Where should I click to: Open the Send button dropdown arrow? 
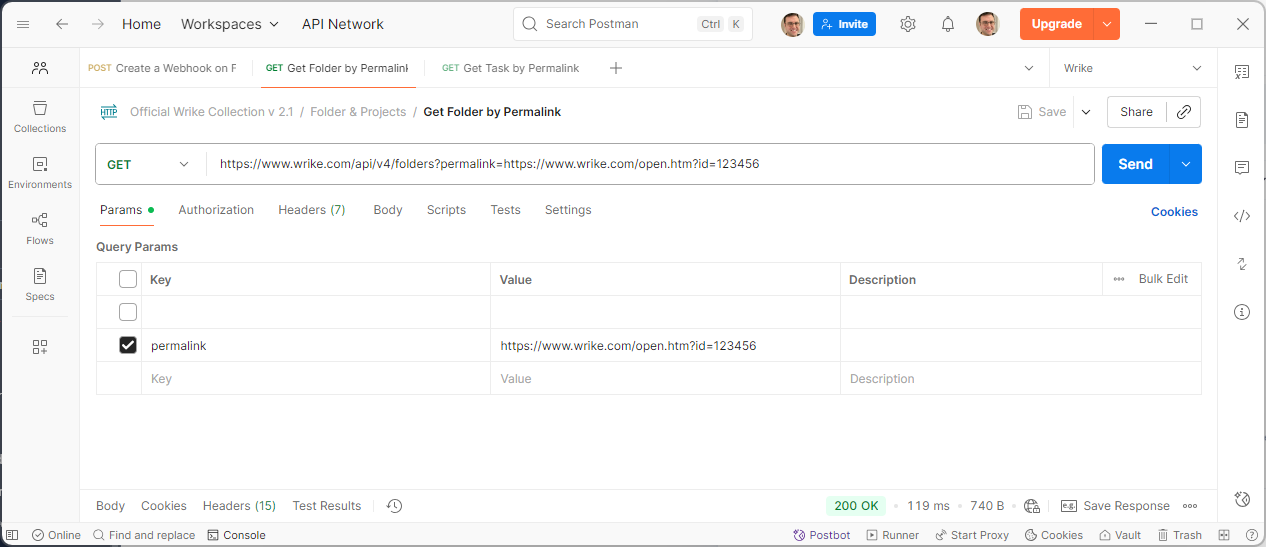click(1186, 164)
